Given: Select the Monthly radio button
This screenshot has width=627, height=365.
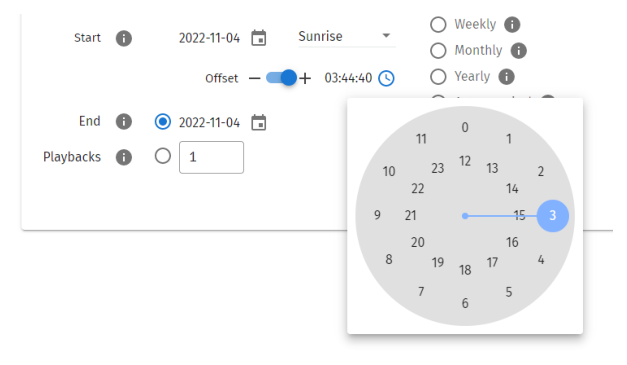Looking at the screenshot, I should click(438, 51).
